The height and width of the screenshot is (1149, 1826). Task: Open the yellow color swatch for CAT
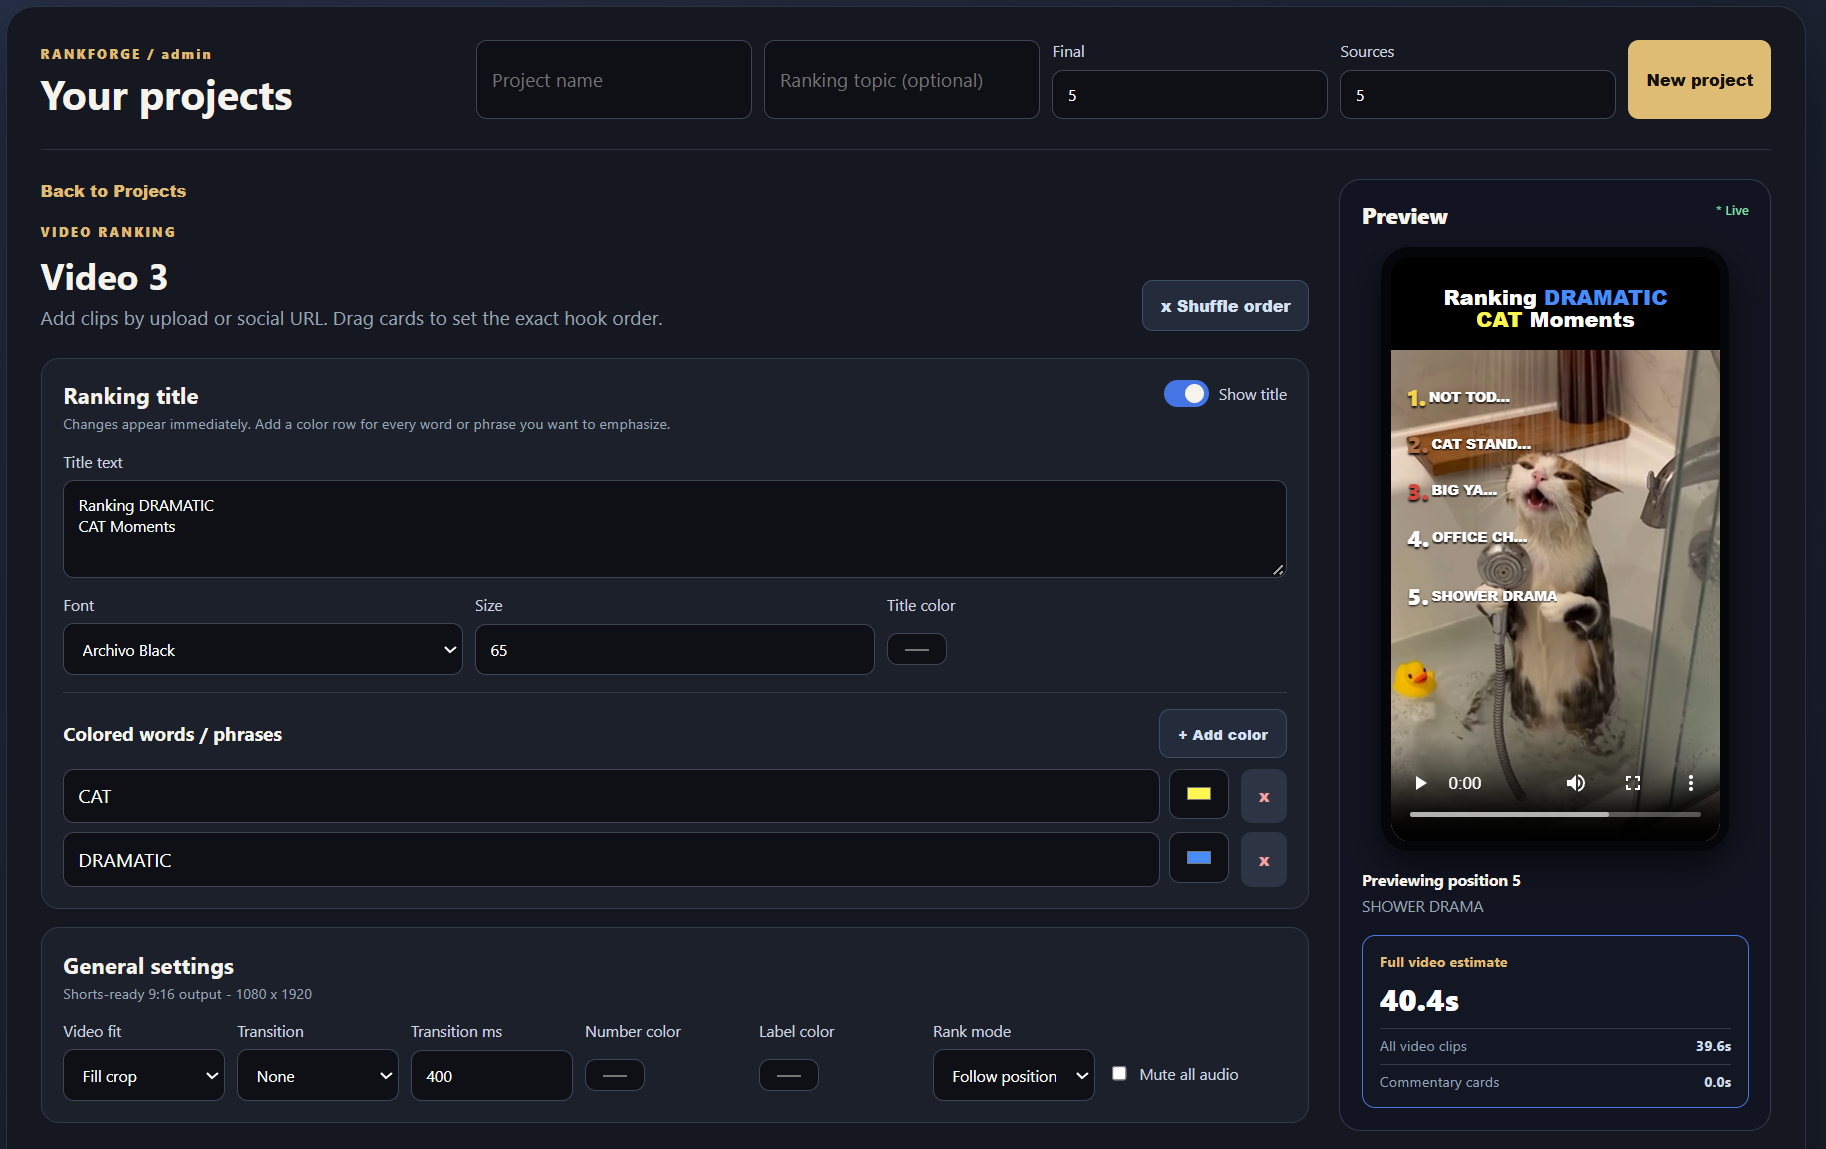tap(1199, 795)
